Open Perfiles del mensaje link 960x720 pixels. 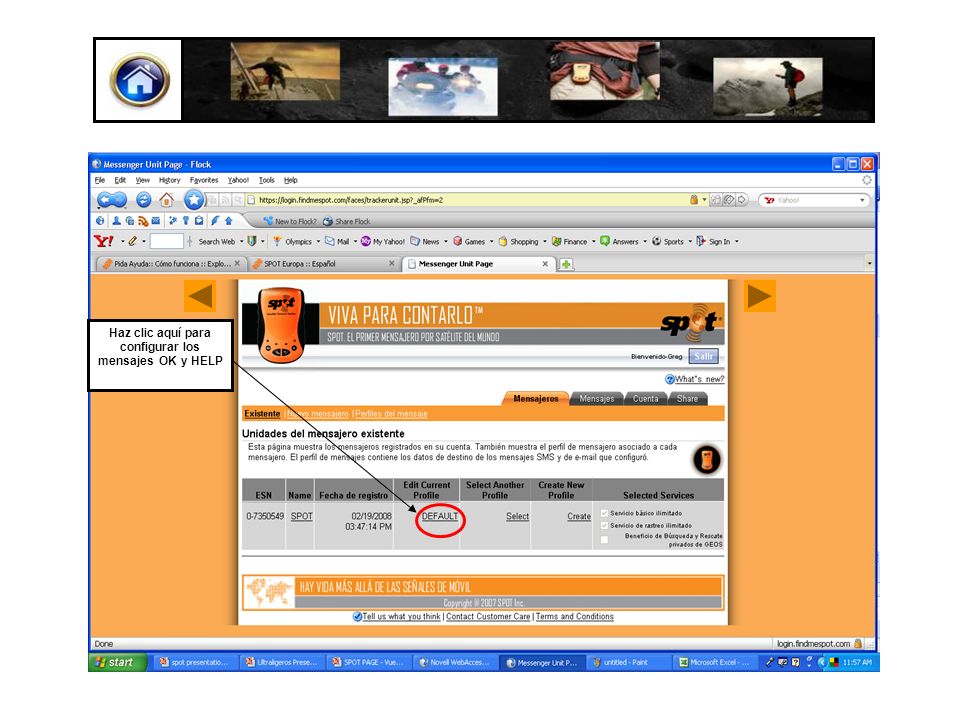tap(391, 414)
